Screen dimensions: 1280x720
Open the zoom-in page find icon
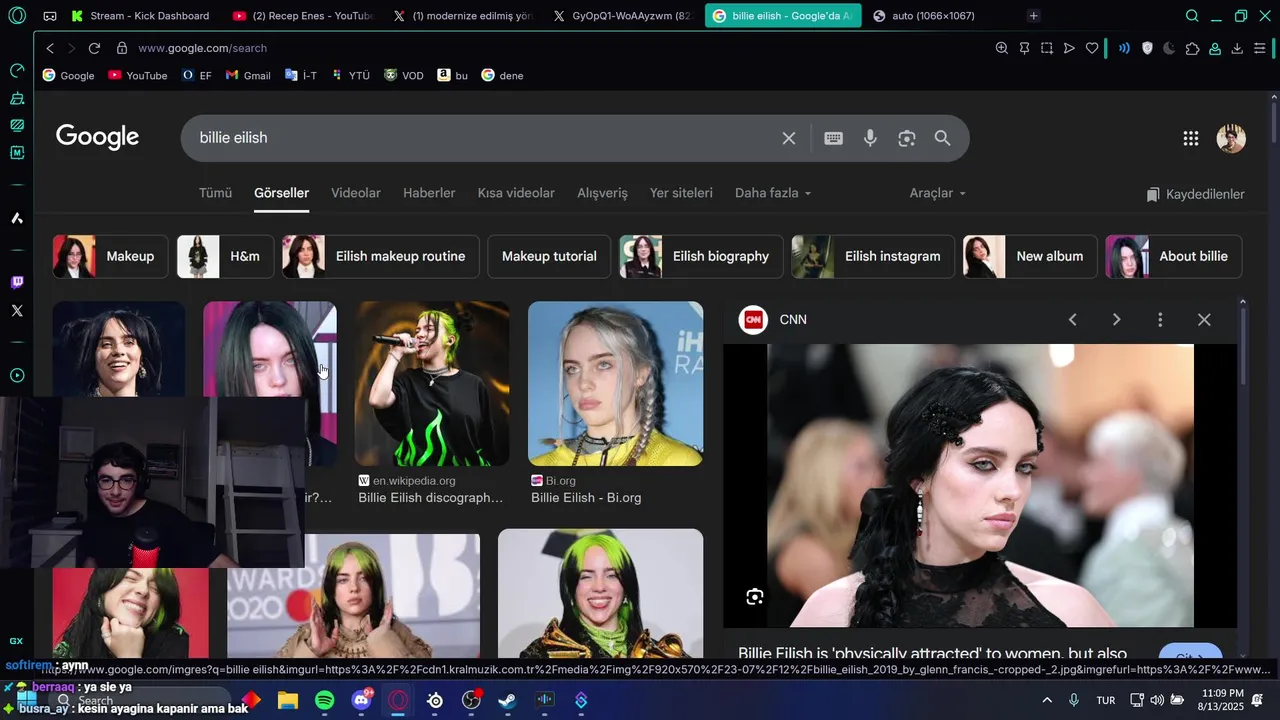coord(1002,48)
